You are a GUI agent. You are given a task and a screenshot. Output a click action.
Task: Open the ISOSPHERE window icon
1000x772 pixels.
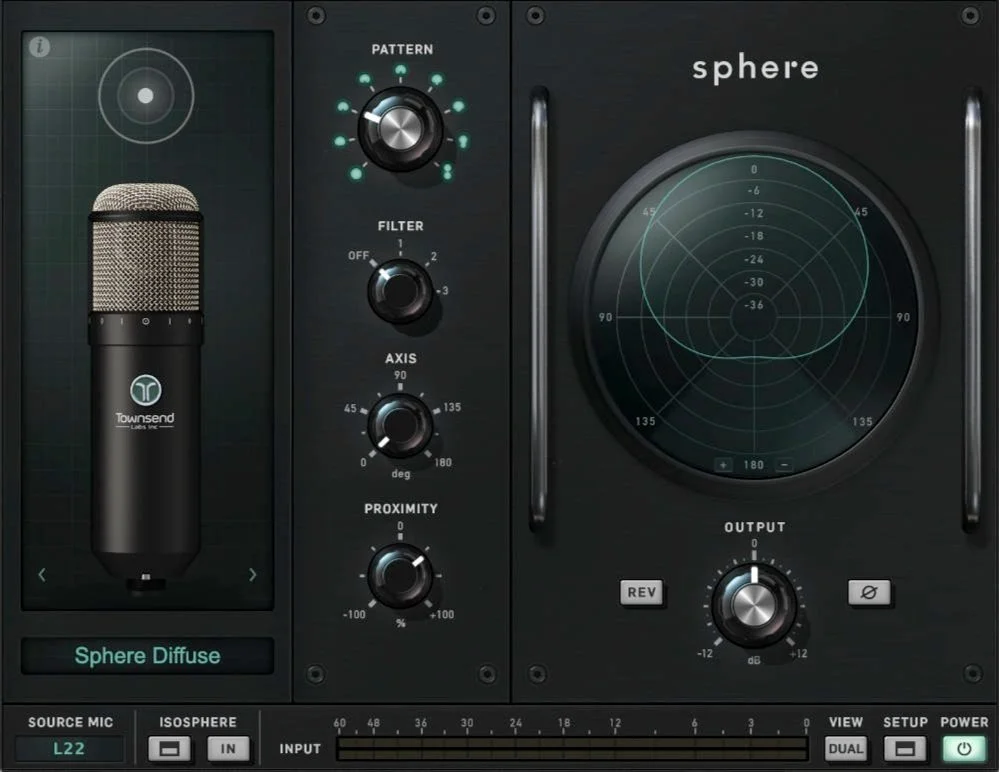[x=168, y=747]
